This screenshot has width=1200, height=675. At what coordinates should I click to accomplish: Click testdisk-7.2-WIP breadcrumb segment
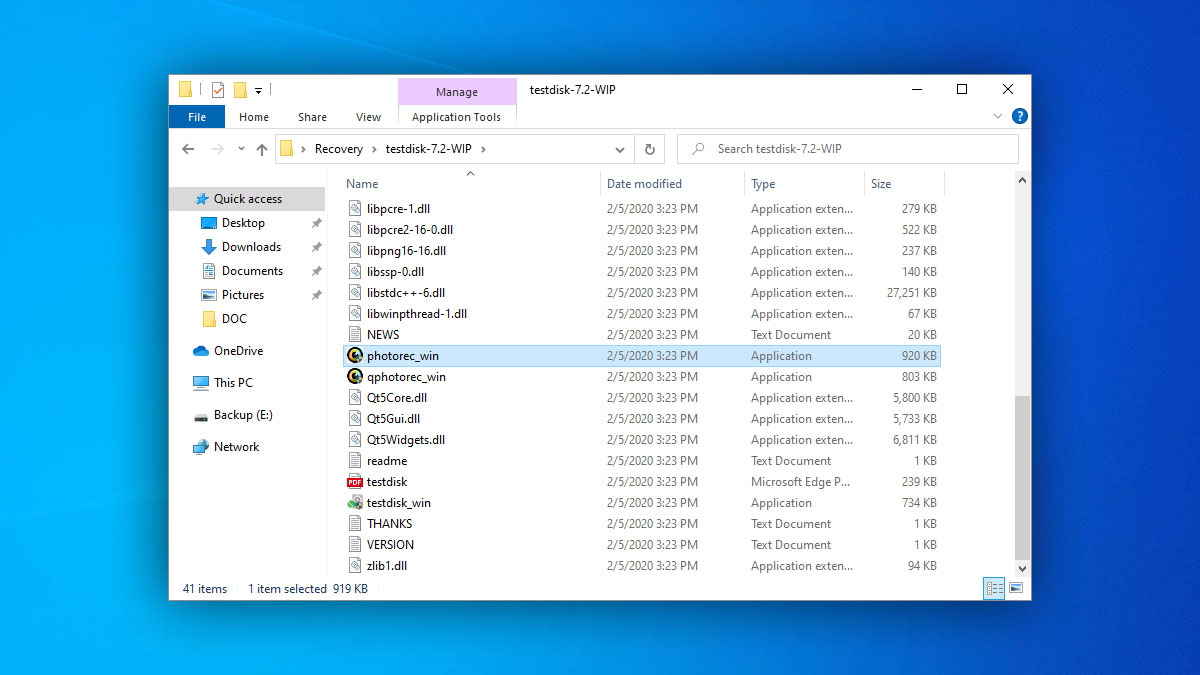pos(428,149)
